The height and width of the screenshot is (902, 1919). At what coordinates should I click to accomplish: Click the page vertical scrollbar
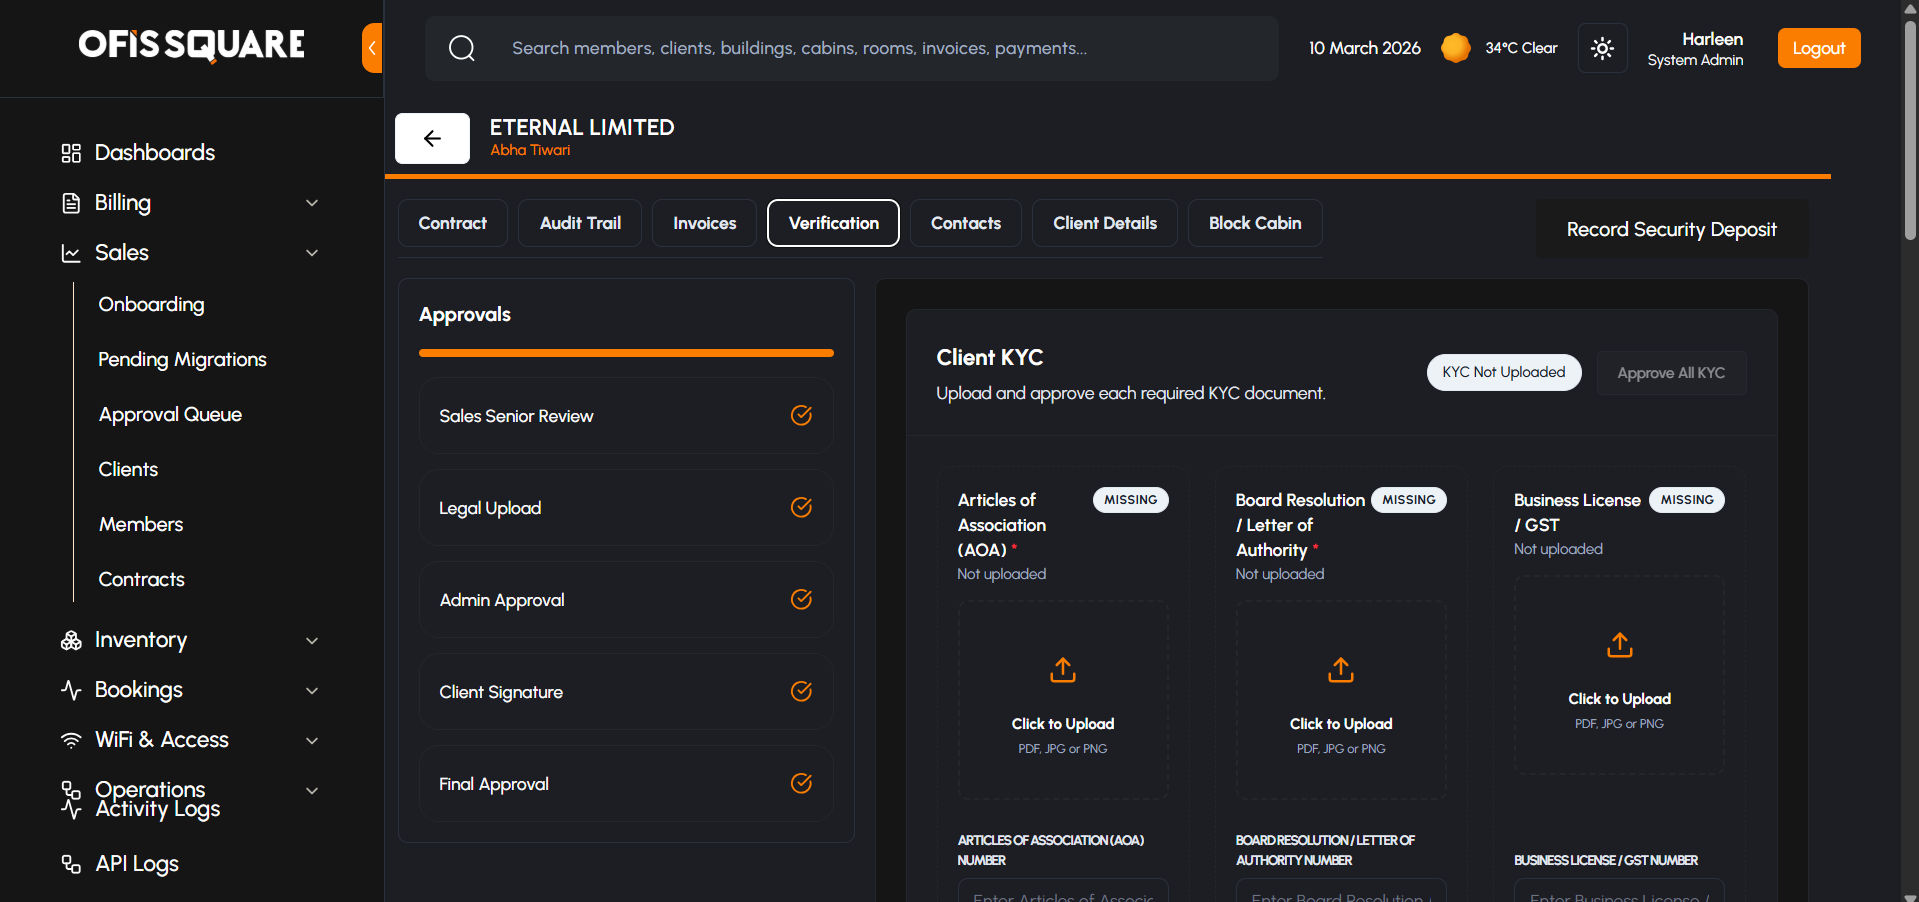pyautogui.click(x=1910, y=130)
